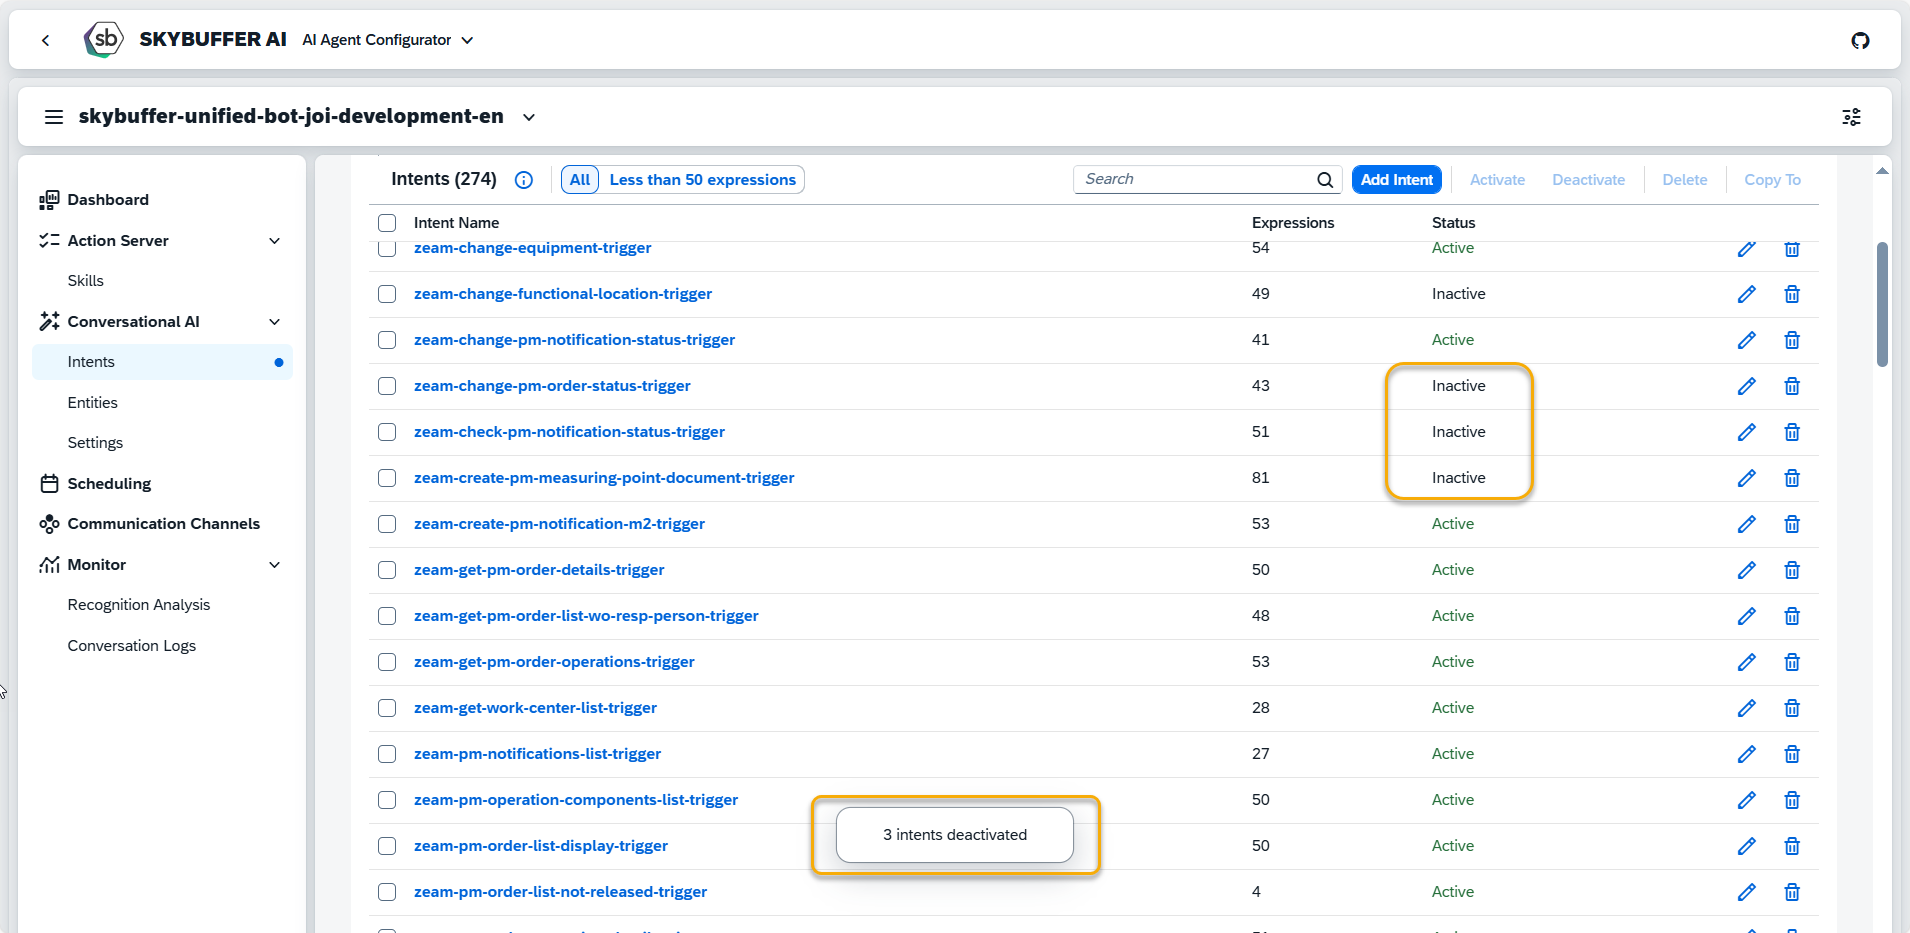Open zeam-get-pm-order-details-trigger intent link
The image size is (1910, 933).
pyautogui.click(x=539, y=570)
